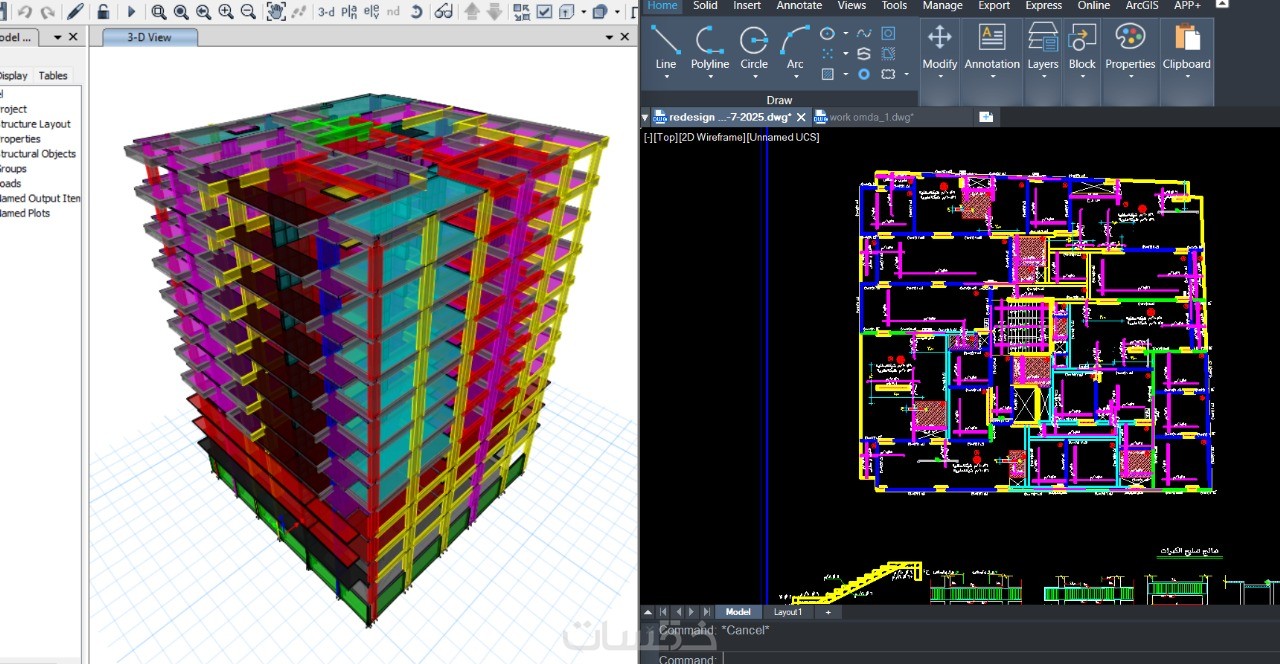The image size is (1280, 664).
Task: Switch to Tables tab in explorer
Action: [53, 75]
